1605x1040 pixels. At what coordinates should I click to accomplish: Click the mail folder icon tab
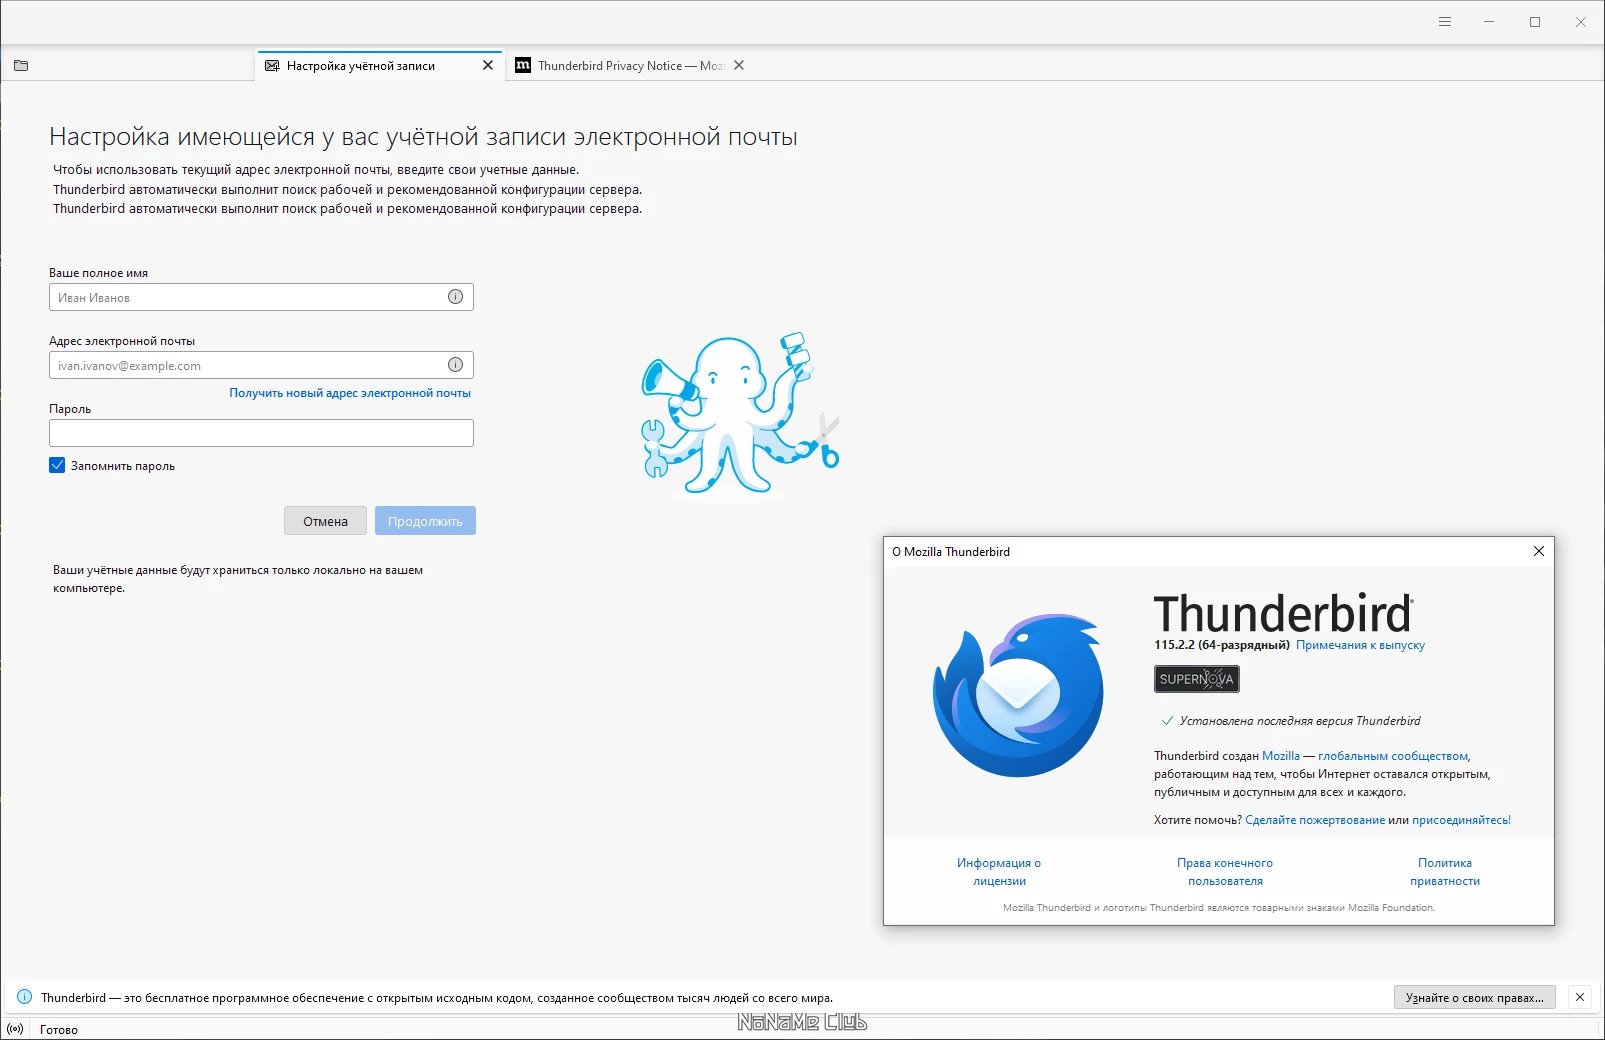click(x=21, y=66)
